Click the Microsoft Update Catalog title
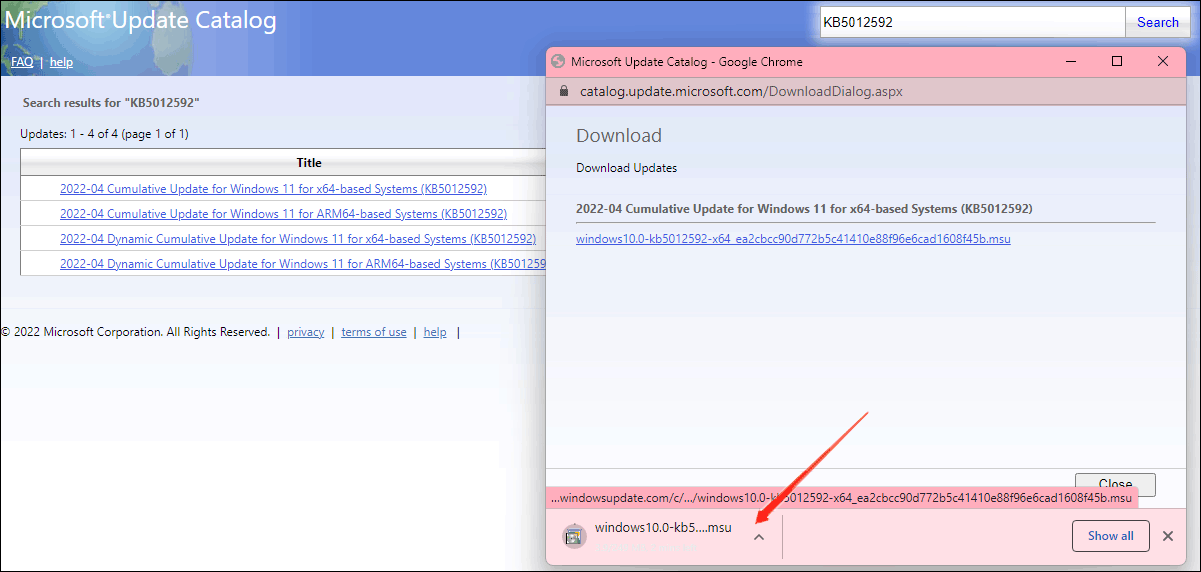The image size is (1201, 572). (140, 21)
